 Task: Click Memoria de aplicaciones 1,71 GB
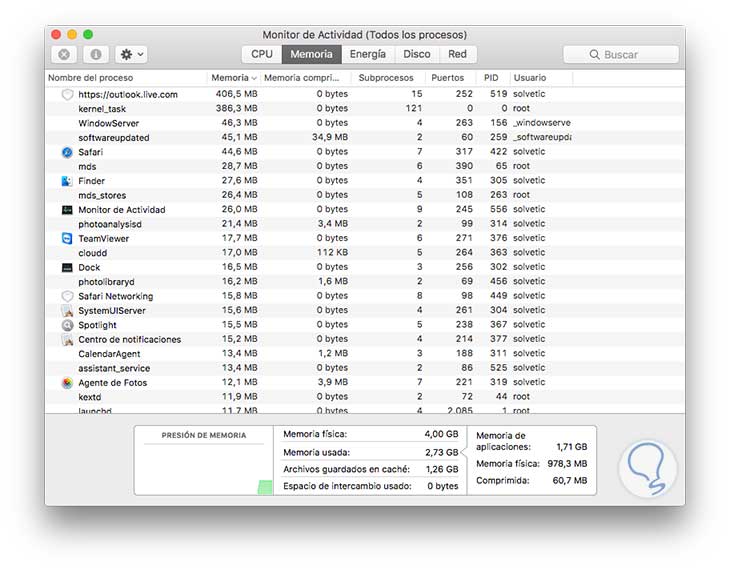(x=531, y=441)
